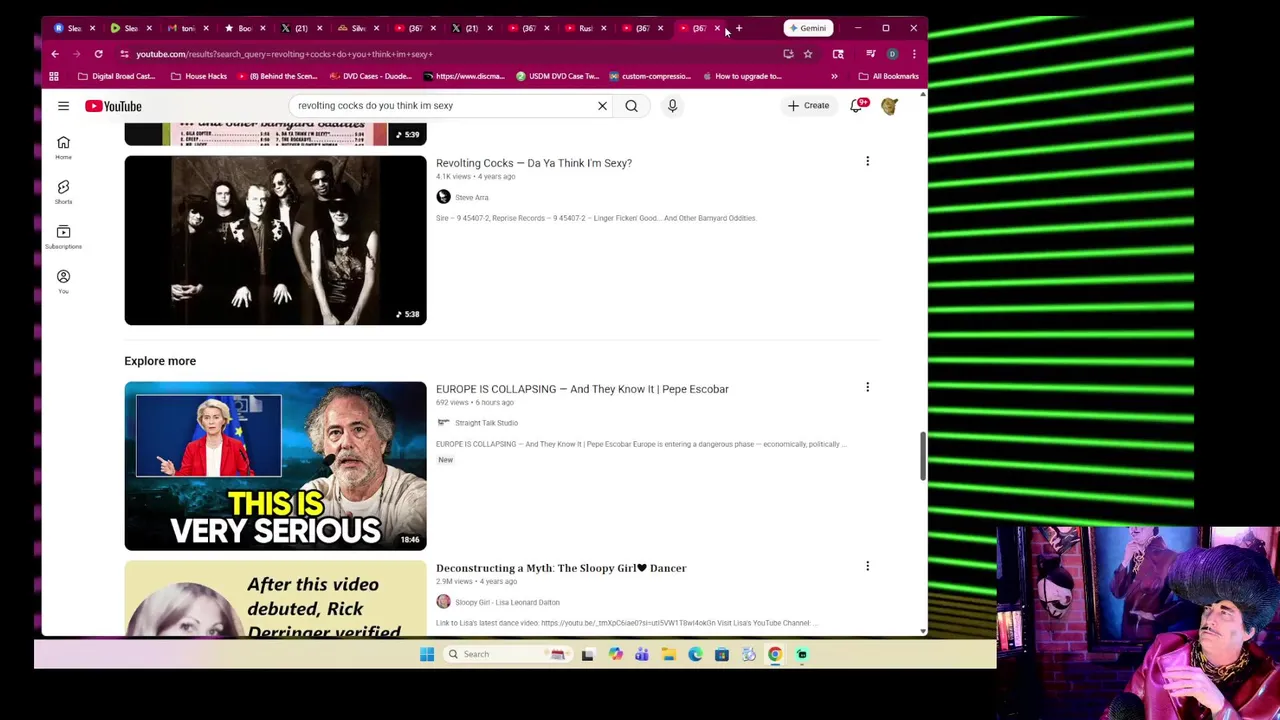Open Revolting Cocks — Da Ya Think I'm Sexy? title
The width and height of the screenshot is (1280, 720).
534,163
